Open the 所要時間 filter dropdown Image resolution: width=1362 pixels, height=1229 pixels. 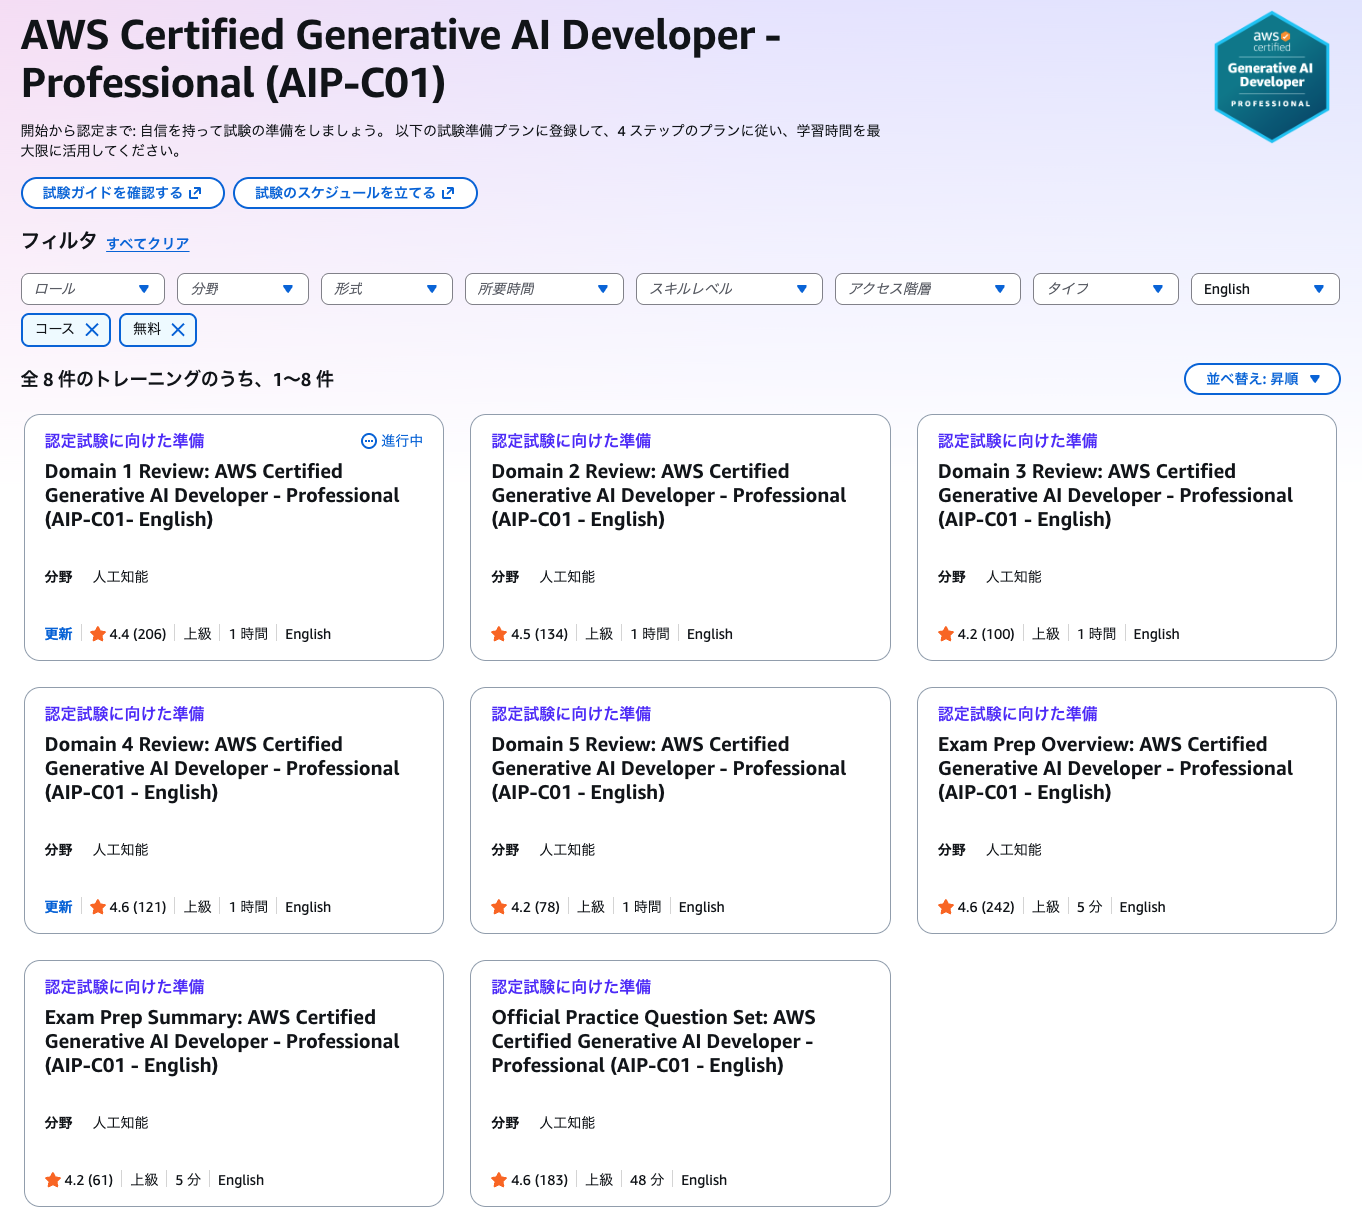[544, 289]
